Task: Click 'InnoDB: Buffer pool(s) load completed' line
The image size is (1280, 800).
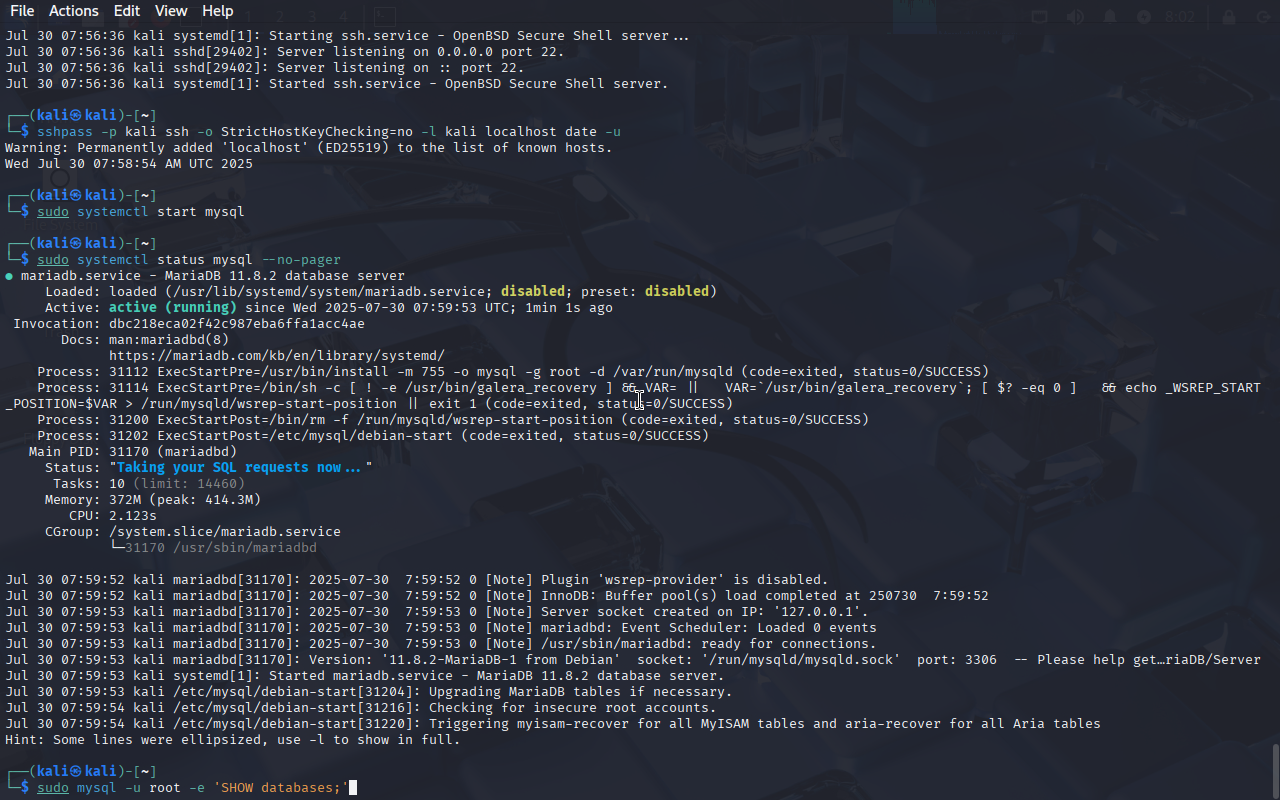Action: (x=497, y=596)
